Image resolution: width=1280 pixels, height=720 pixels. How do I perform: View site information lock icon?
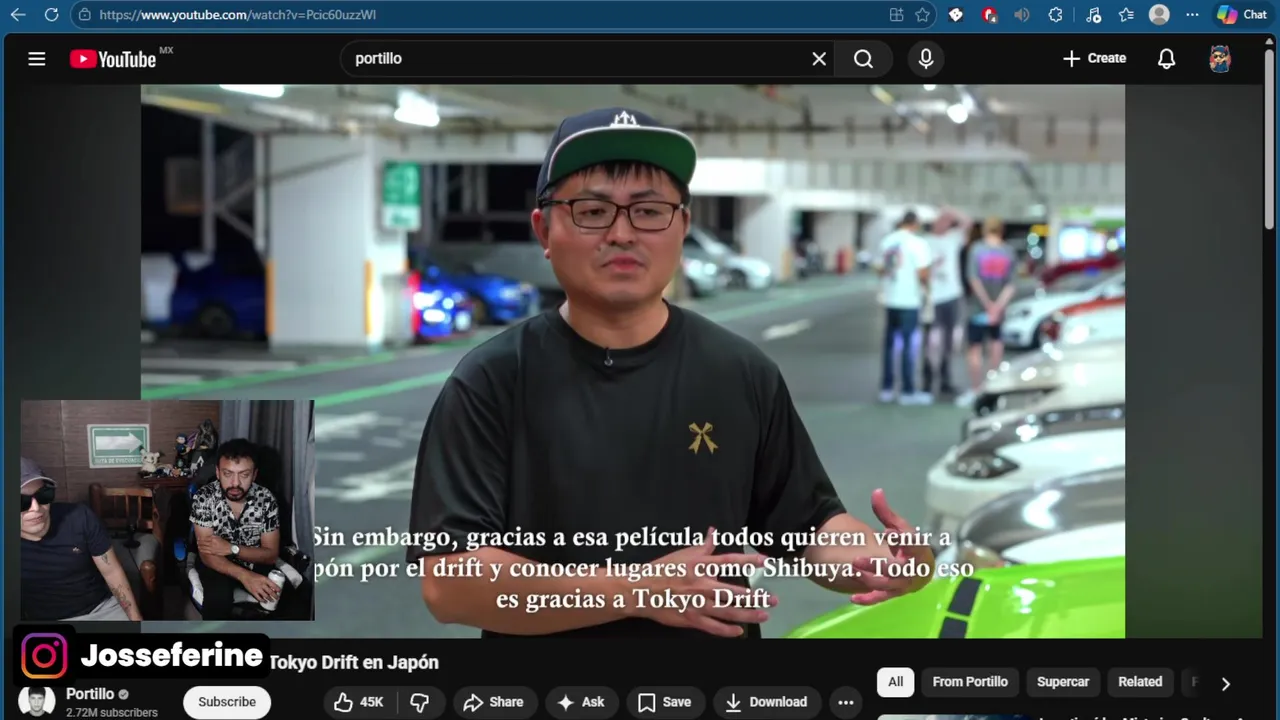point(84,15)
